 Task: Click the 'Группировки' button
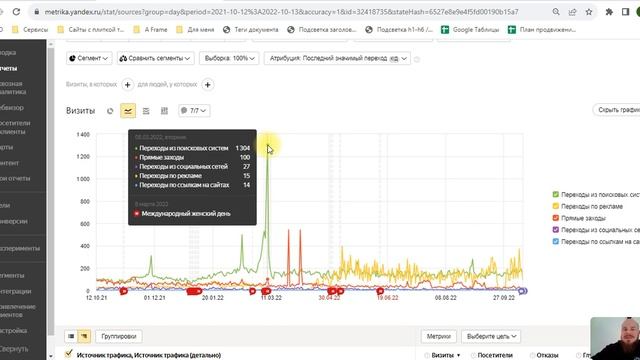119,336
